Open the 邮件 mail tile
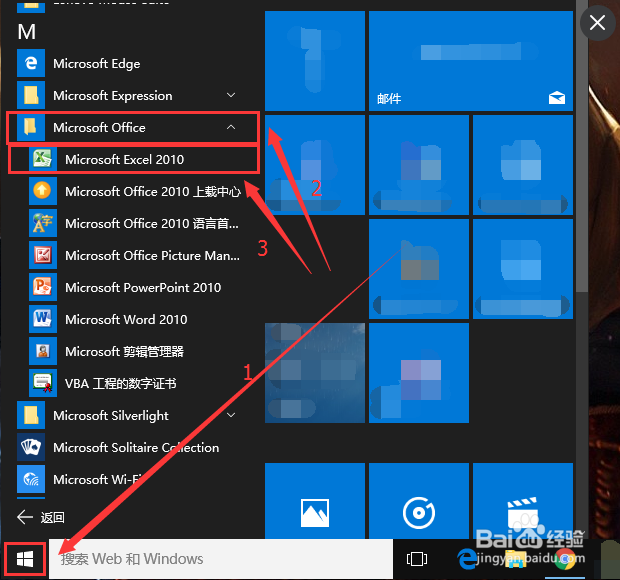This screenshot has width=620, height=580. 471,61
